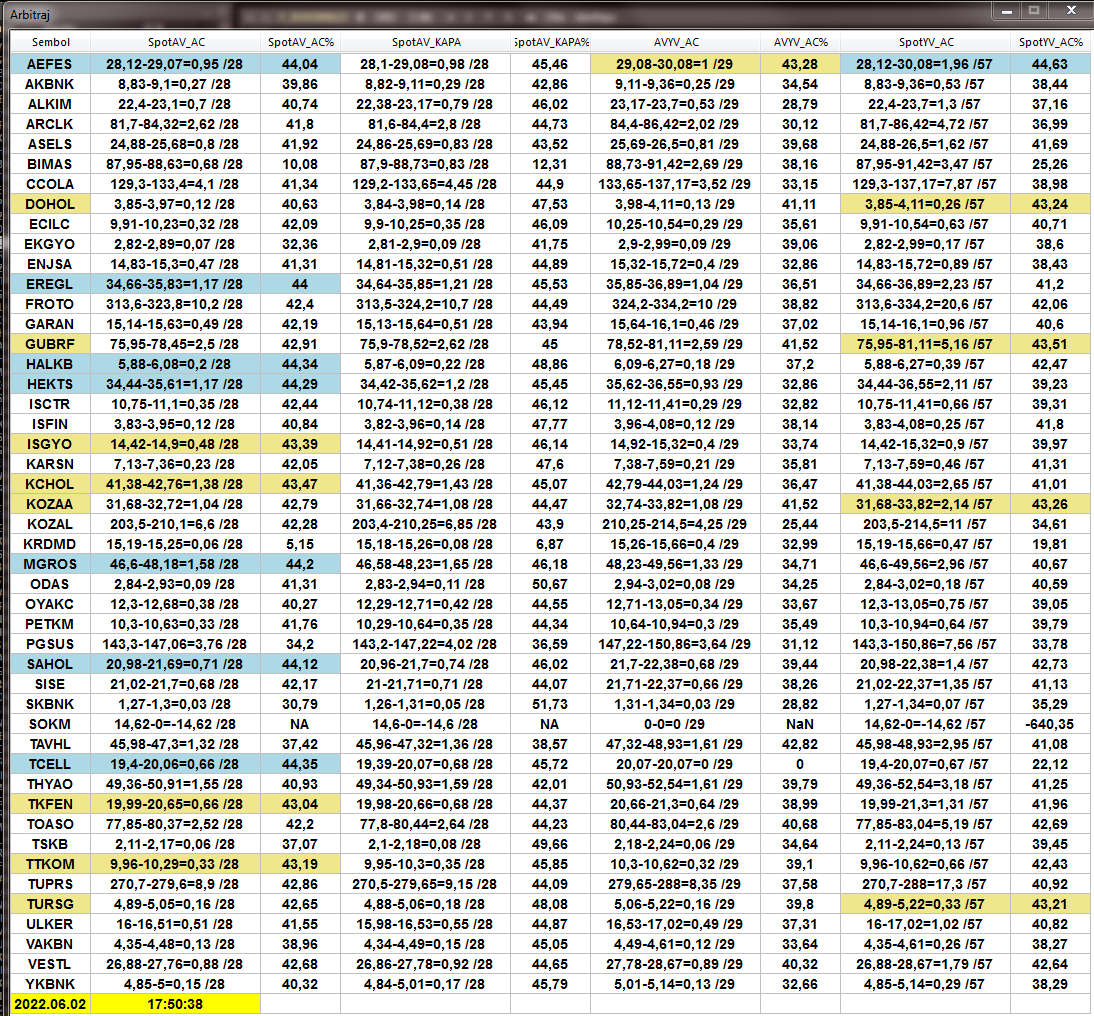Image resolution: width=1094 pixels, height=1016 pixels.
Task: Select the ENJSA symbol cell
Action: pyautogui.click(x=50, y=264)
